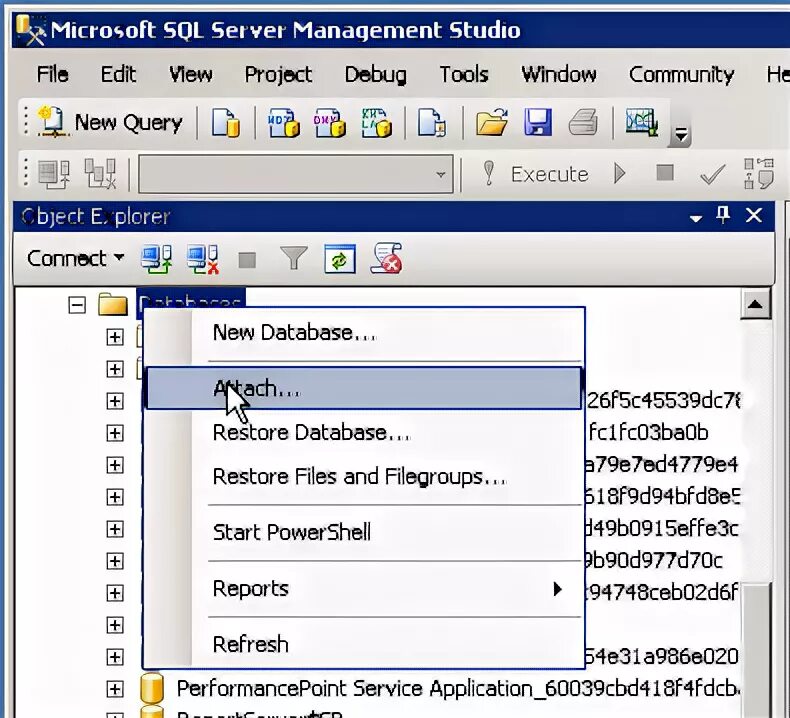The width and height of the screenshot is (790, 718).
Task: Click the Databases folder icon
Action: tap(112, 304)
